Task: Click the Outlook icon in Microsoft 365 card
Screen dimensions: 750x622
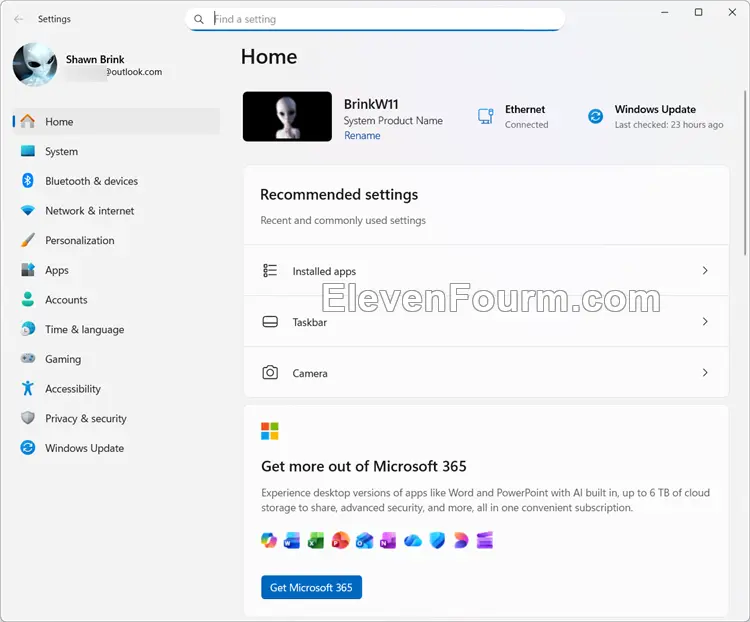Action: (364, 541)
